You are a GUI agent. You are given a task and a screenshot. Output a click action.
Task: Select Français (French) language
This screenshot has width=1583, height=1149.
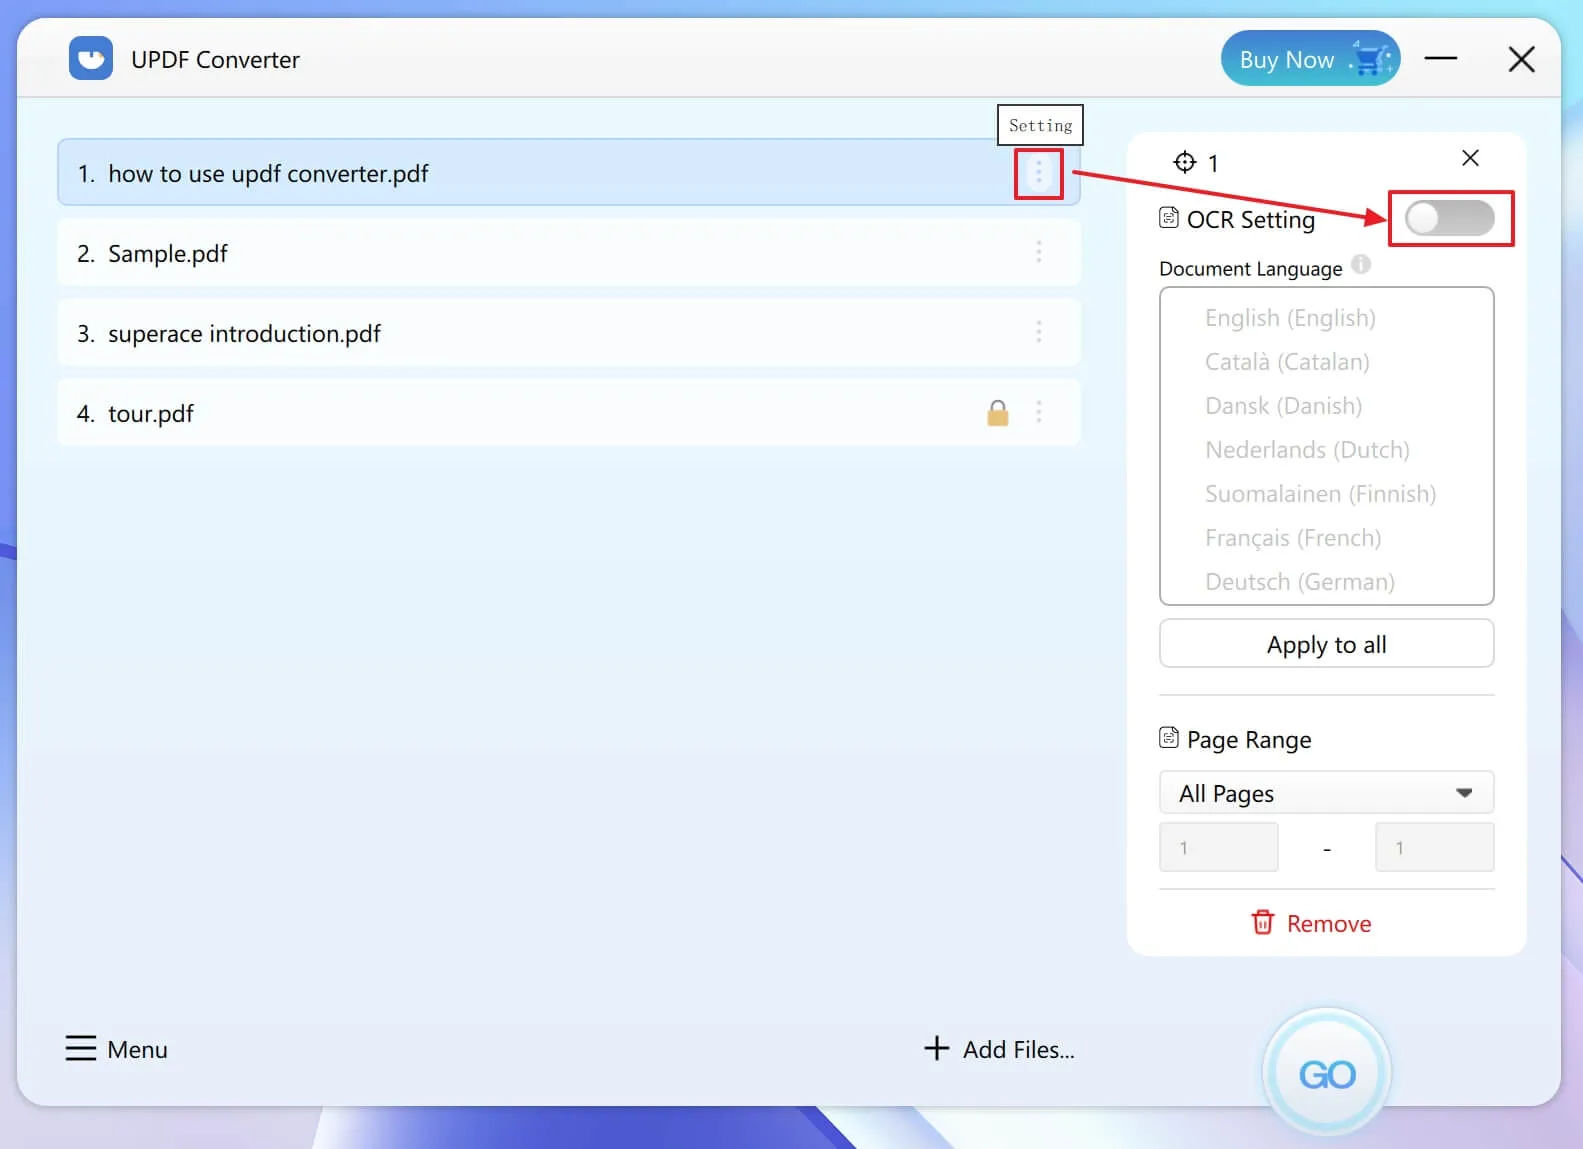point(1293,538)
